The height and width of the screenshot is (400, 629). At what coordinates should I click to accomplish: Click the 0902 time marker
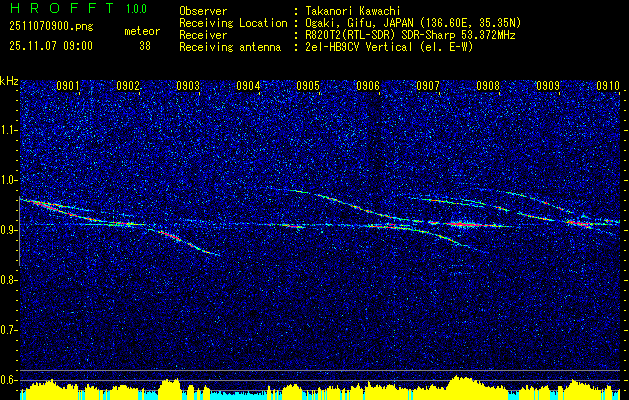pyautogui.click(x=128, y=86)
